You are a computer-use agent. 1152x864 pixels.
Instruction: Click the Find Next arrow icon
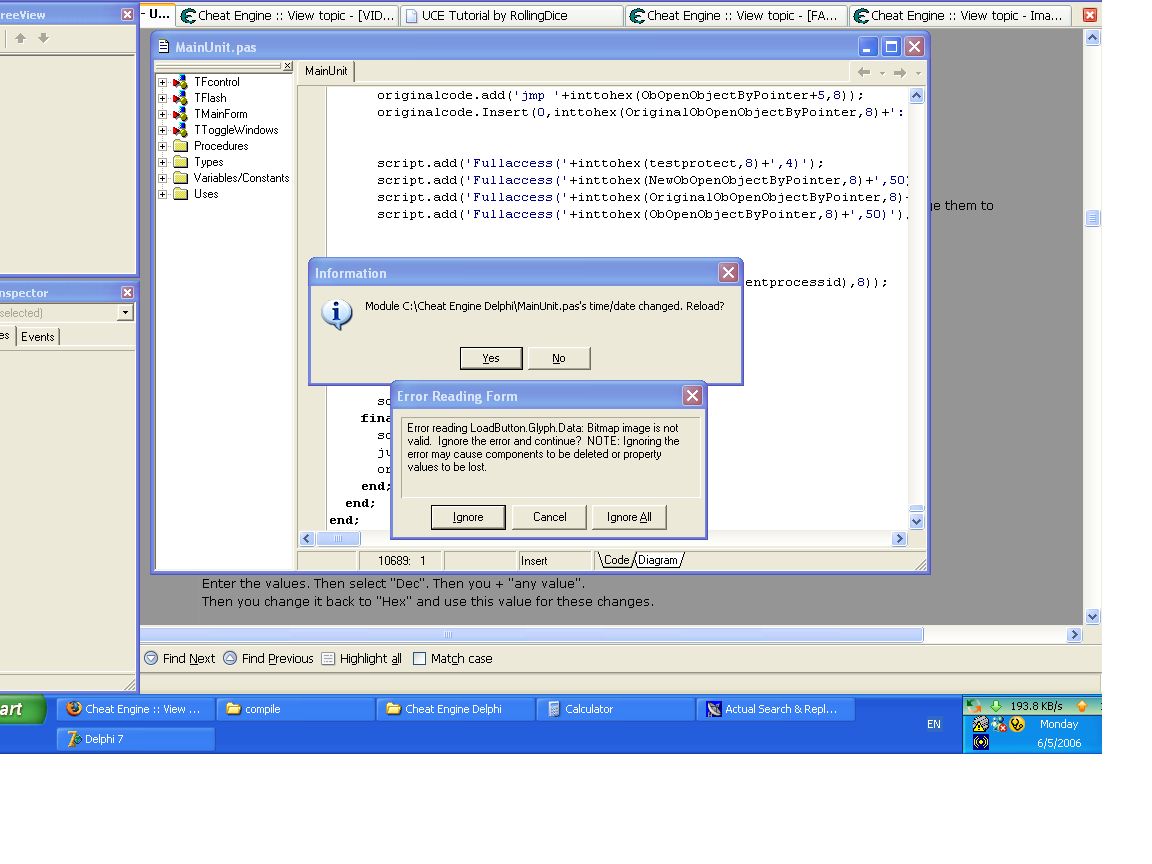[151, 658]
